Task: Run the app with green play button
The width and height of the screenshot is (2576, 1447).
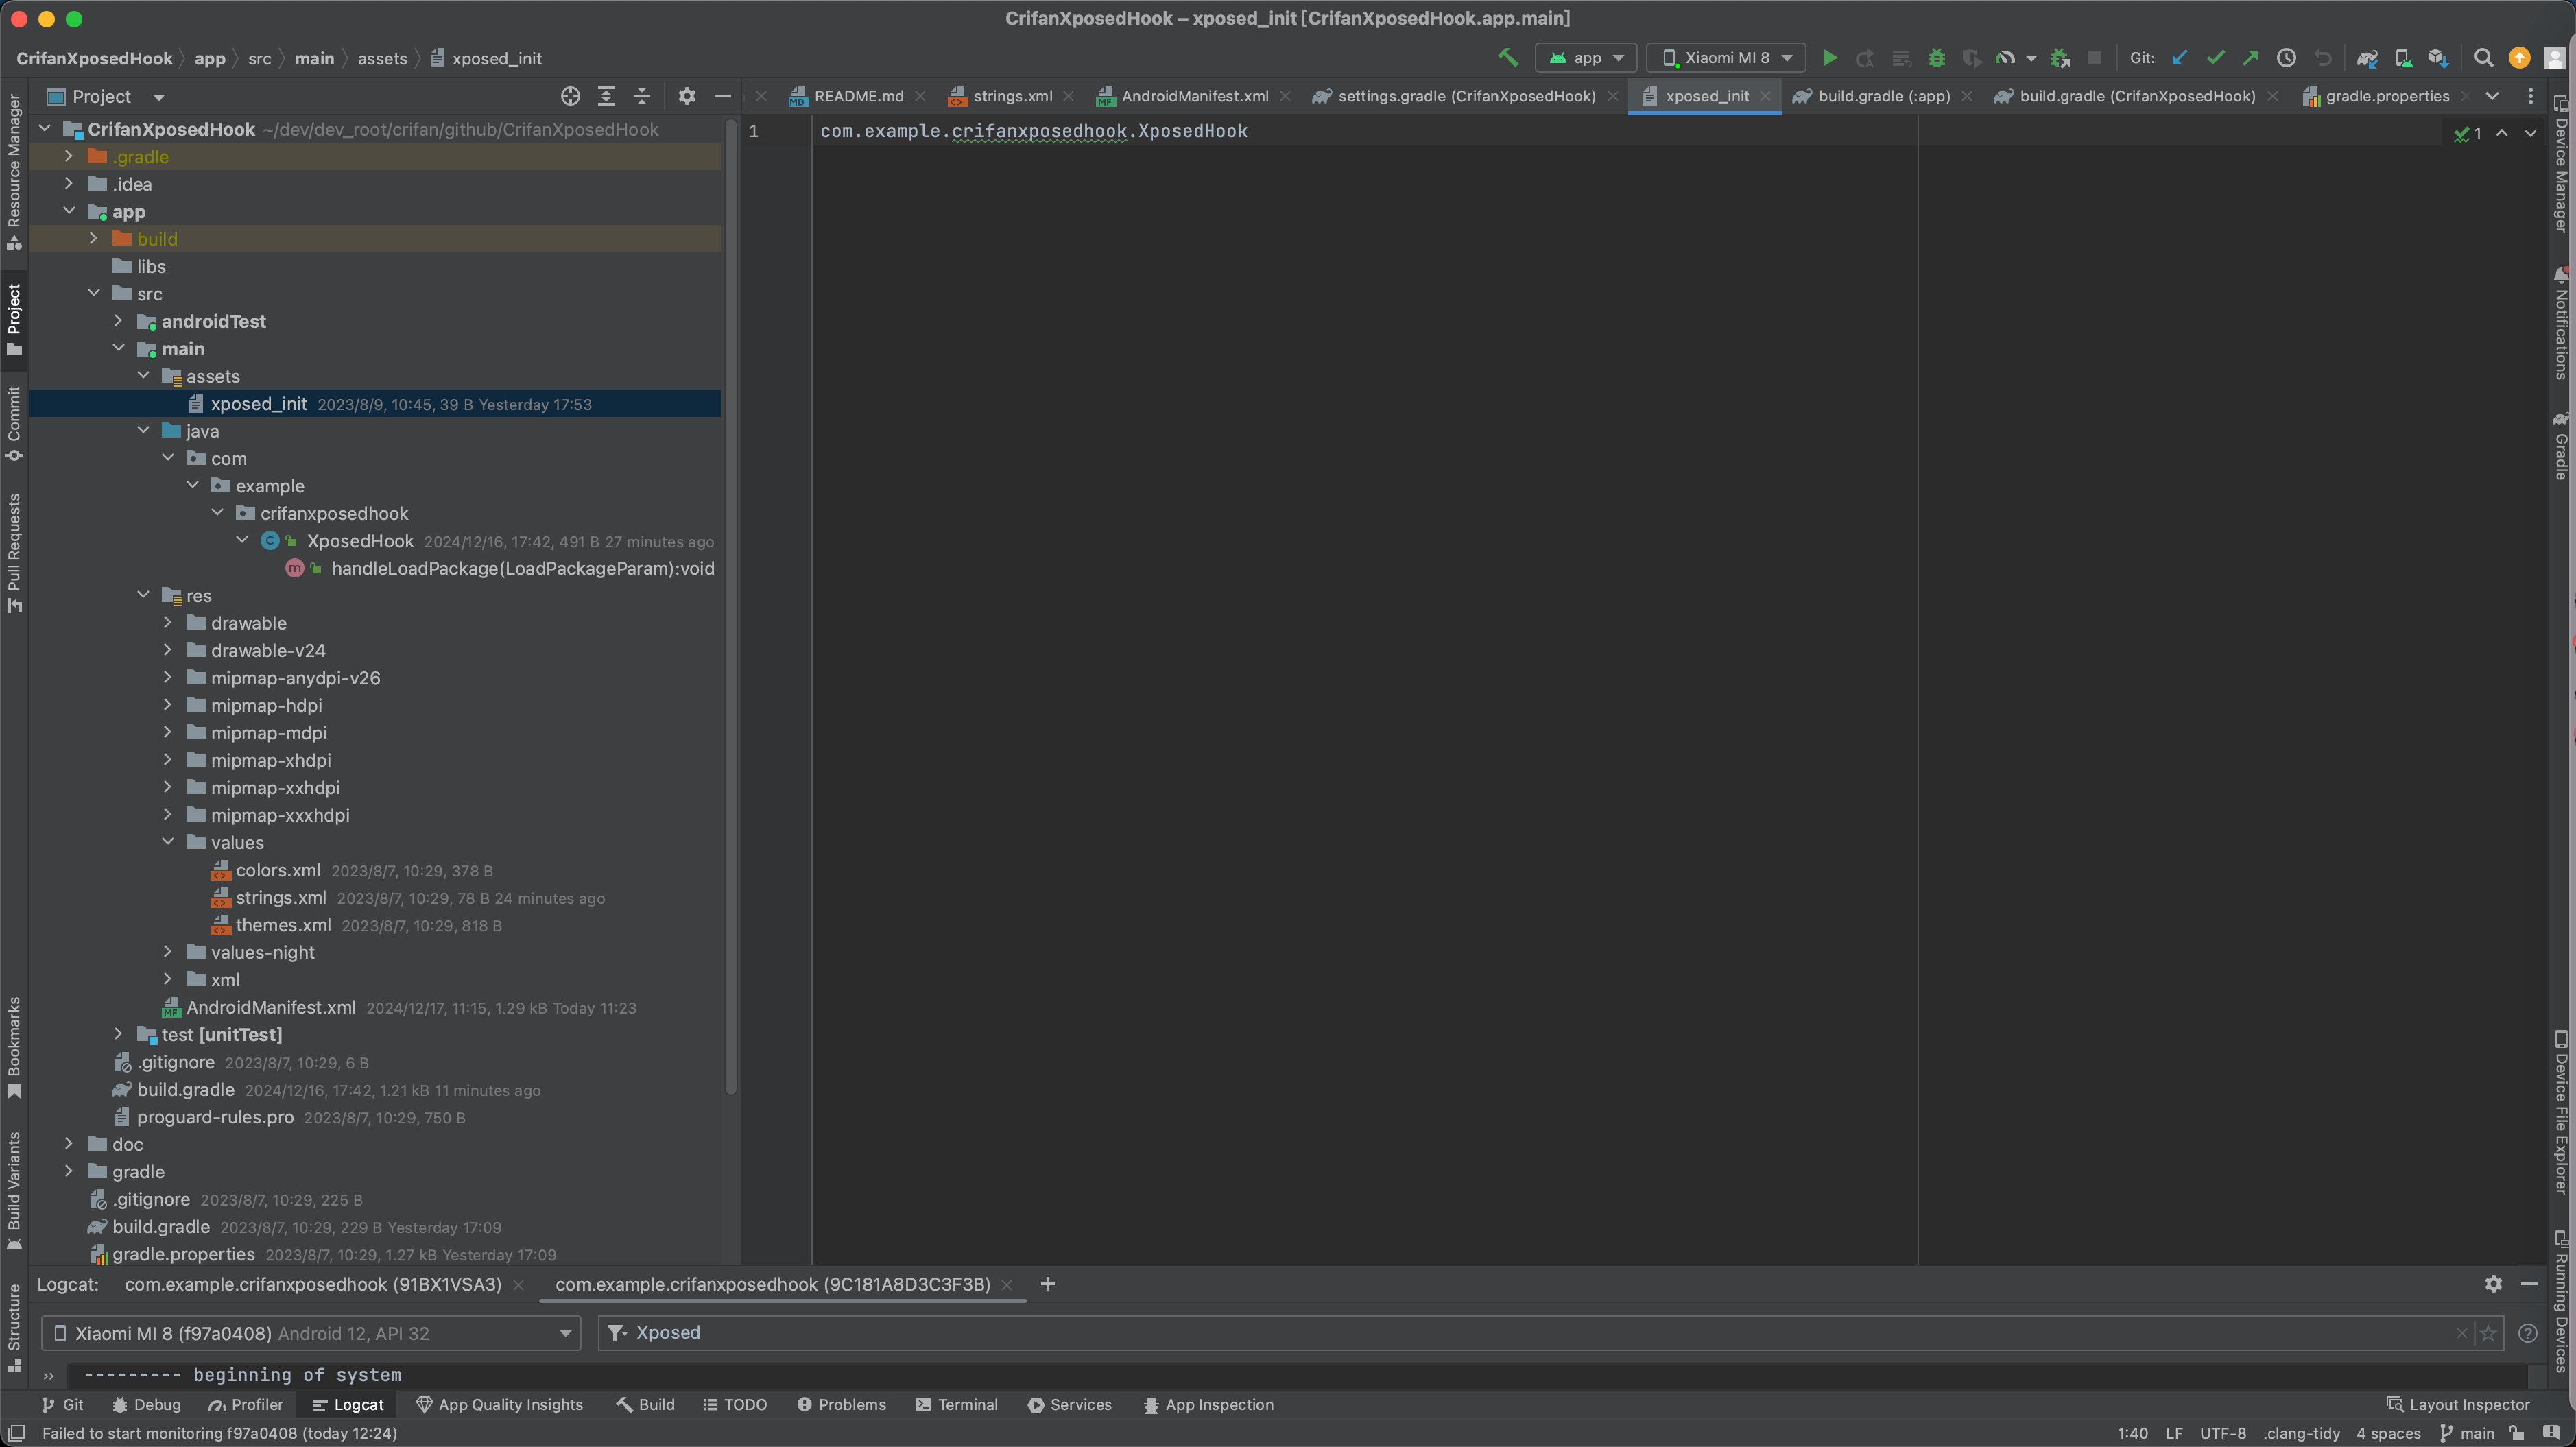Action: coord(1829,58)
